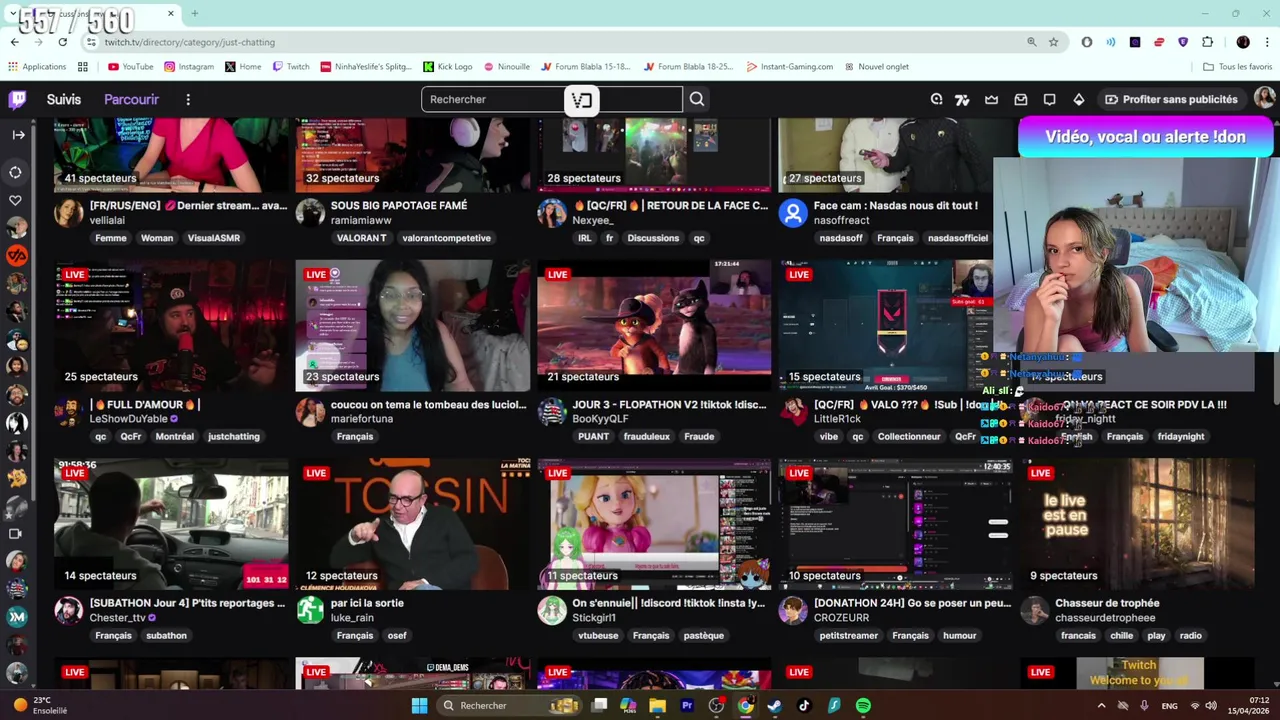Bookmark this page with star icon
This screenshot has height=720, width=1280.
[x=1053, y=42]
